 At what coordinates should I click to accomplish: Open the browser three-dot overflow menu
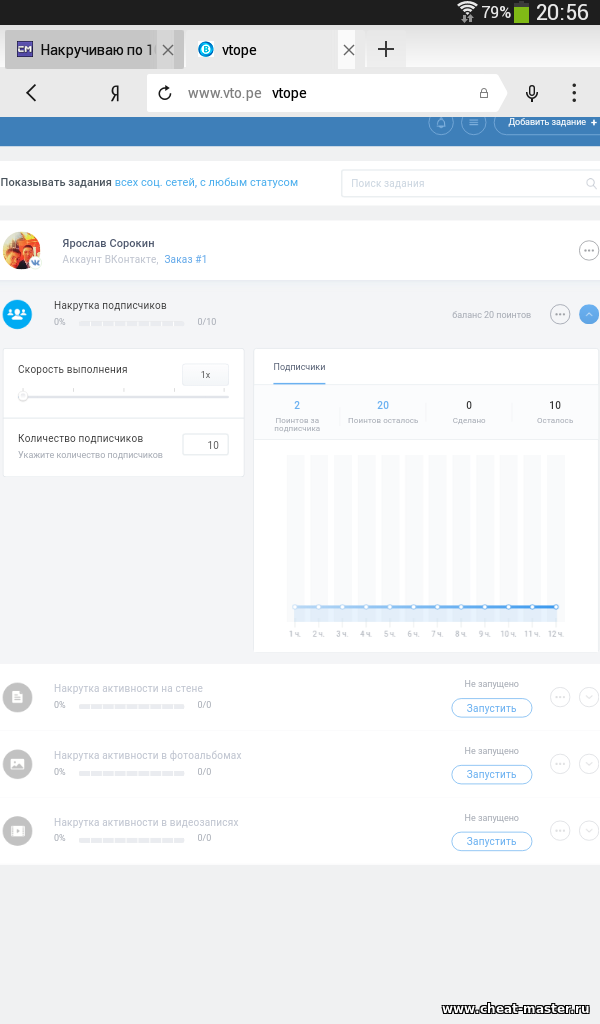click(574, 93)
